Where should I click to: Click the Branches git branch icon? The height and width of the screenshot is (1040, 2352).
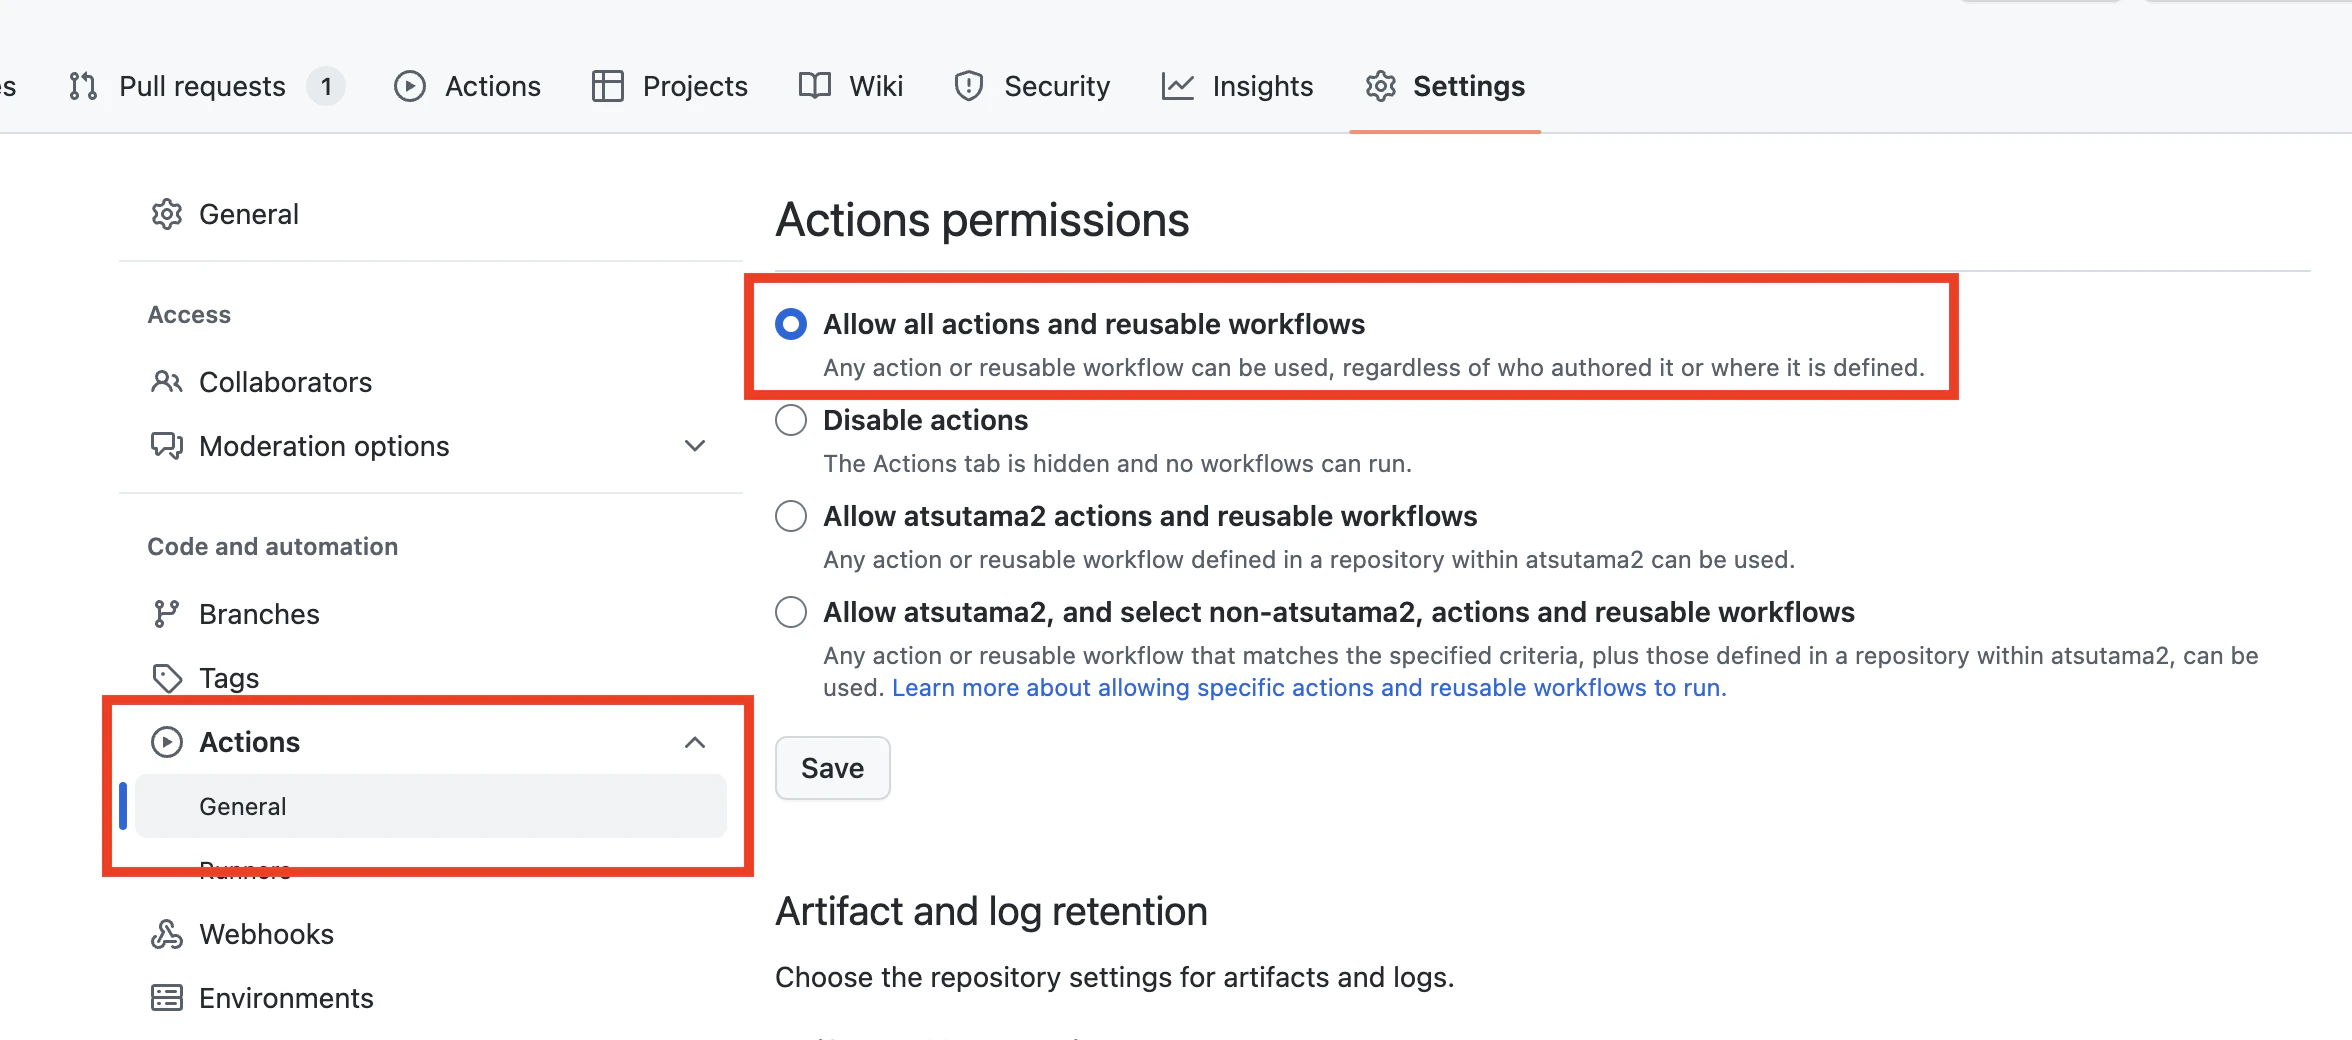pos(167,614)
